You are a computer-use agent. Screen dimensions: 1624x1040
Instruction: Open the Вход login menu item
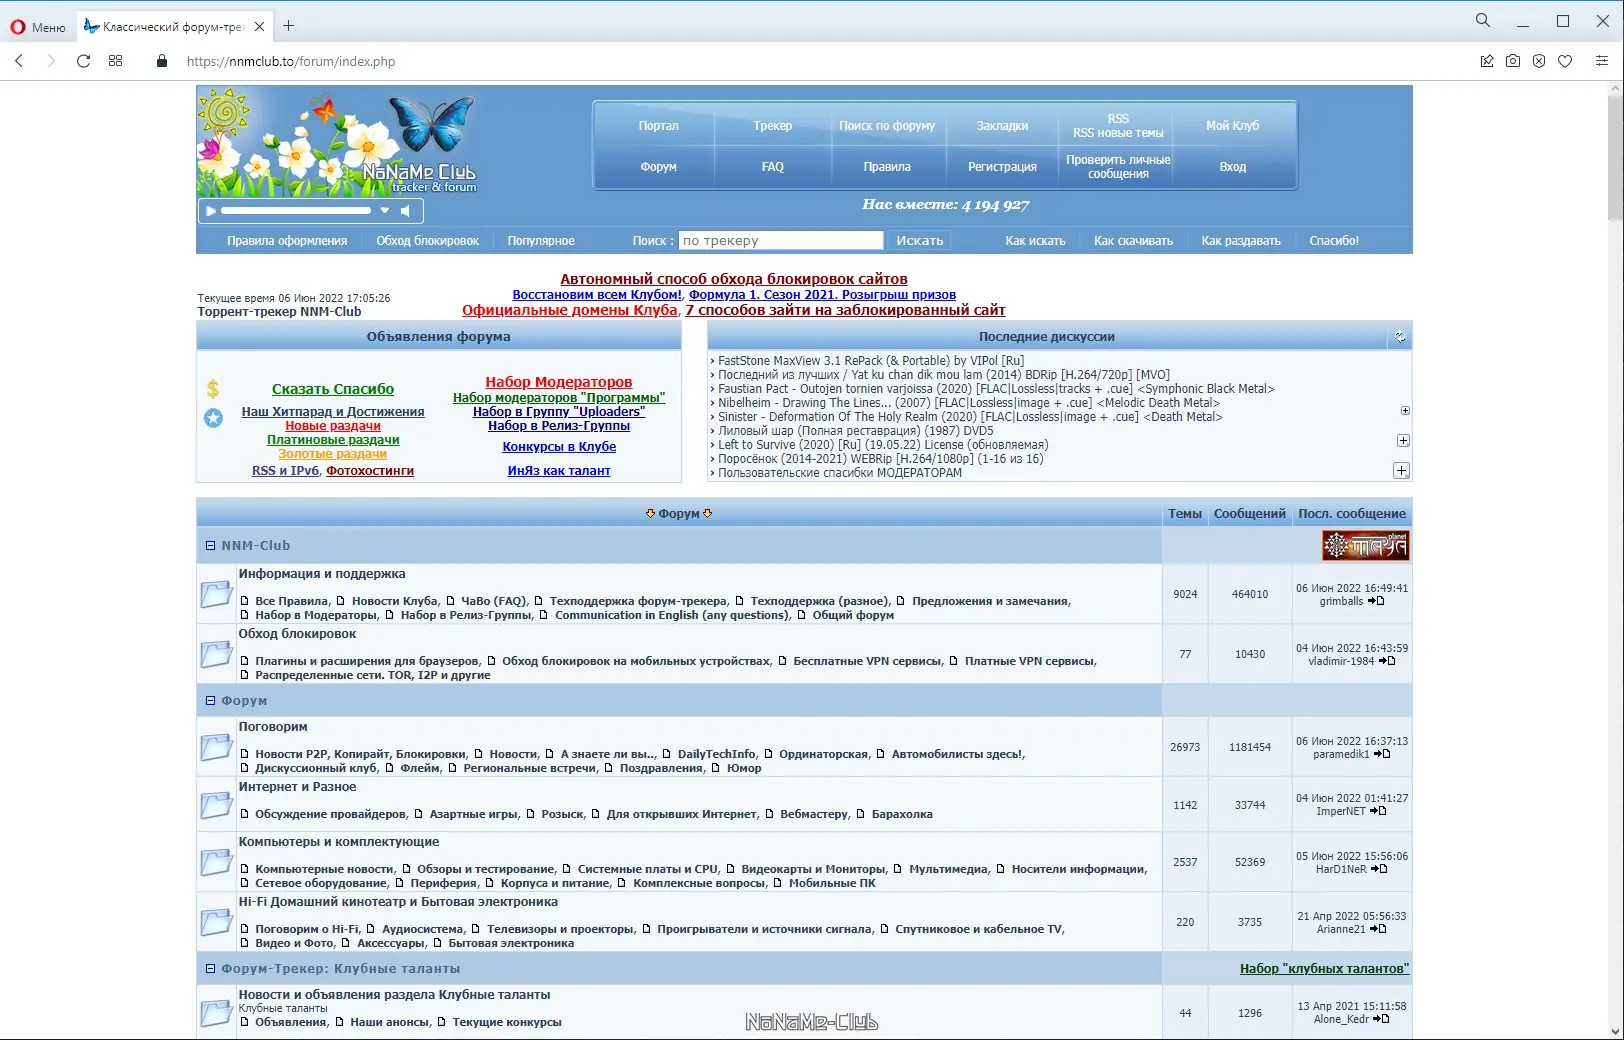[1232, 167]
